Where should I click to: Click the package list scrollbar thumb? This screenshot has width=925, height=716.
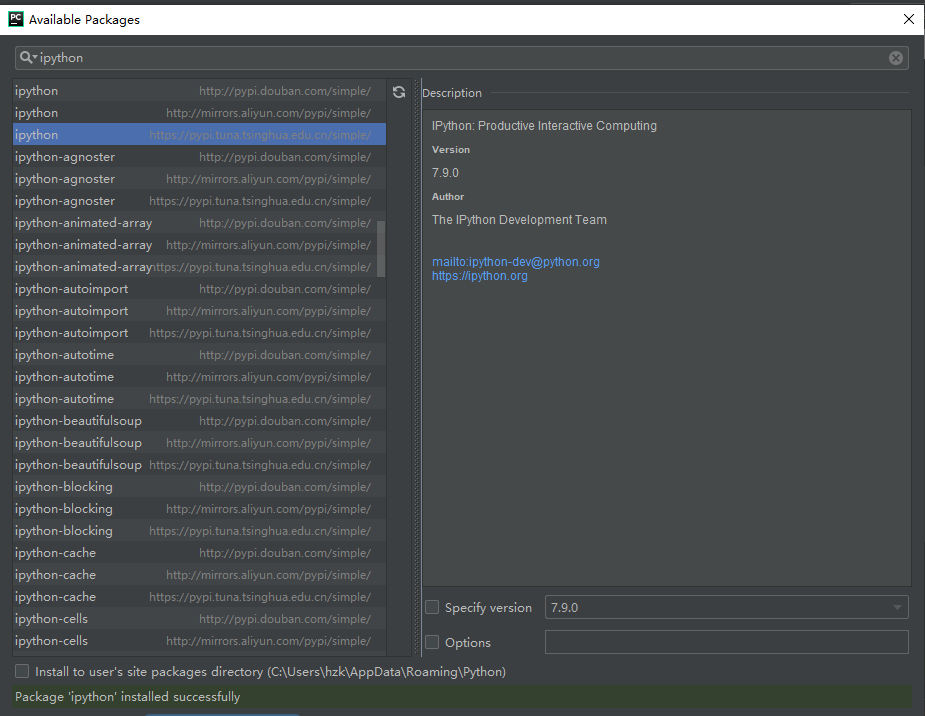click(381, 249)
